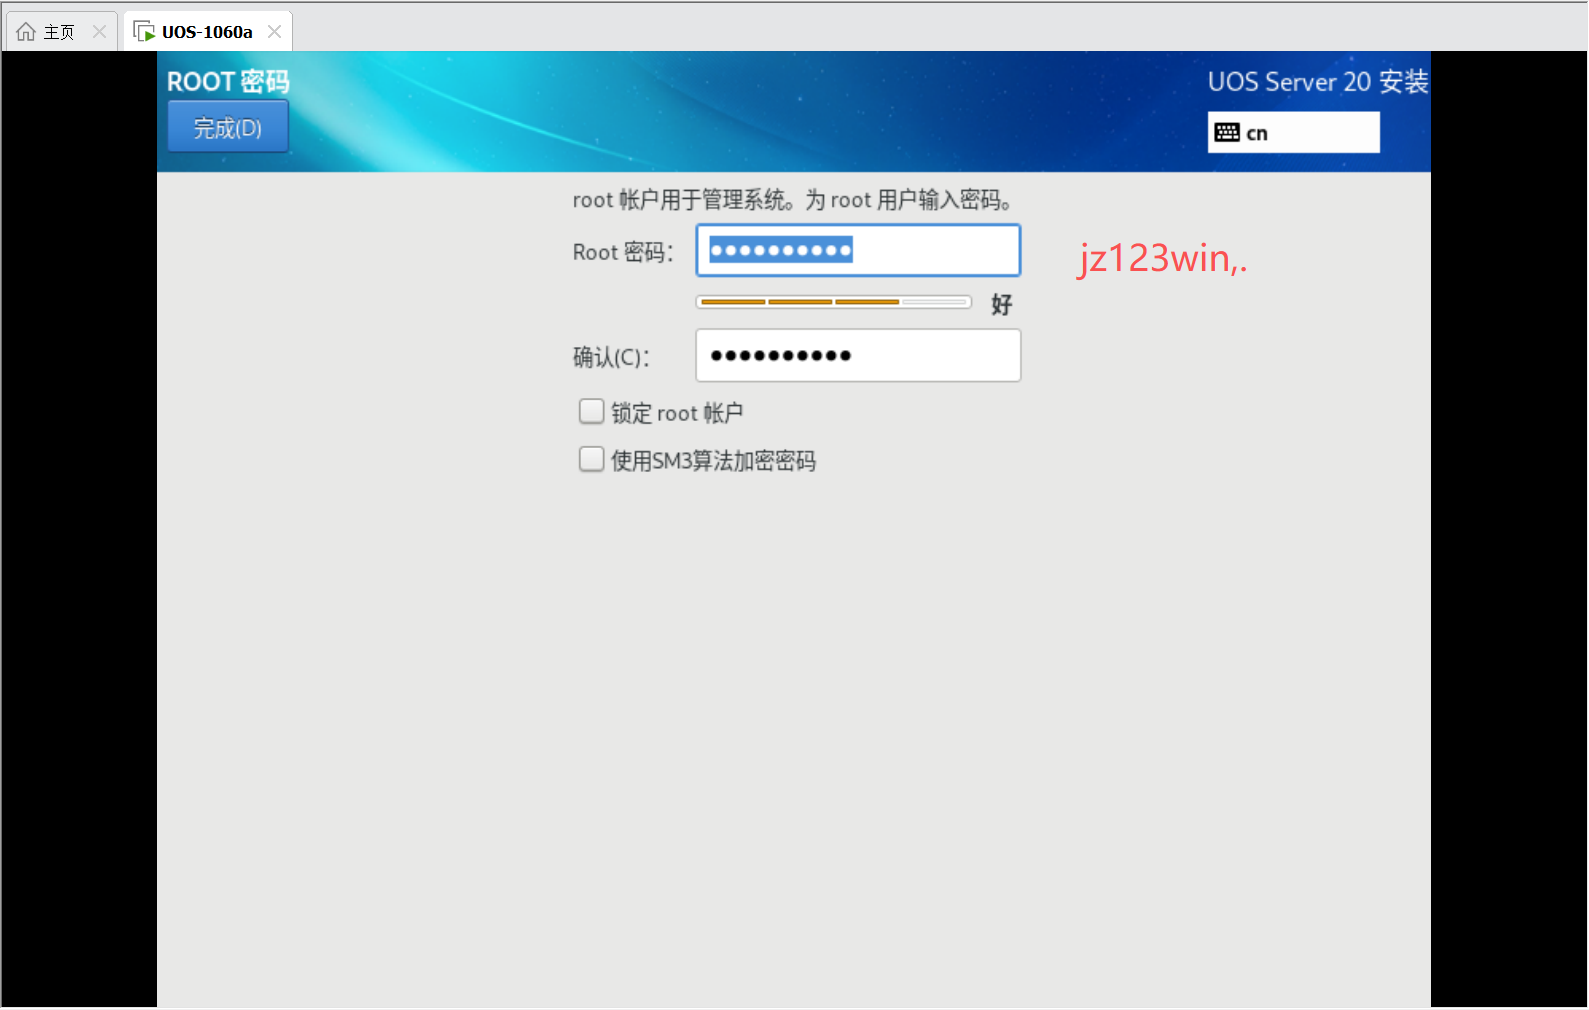Click the keyboard icon beside cn
1589x1010 pixels.
1227,132
